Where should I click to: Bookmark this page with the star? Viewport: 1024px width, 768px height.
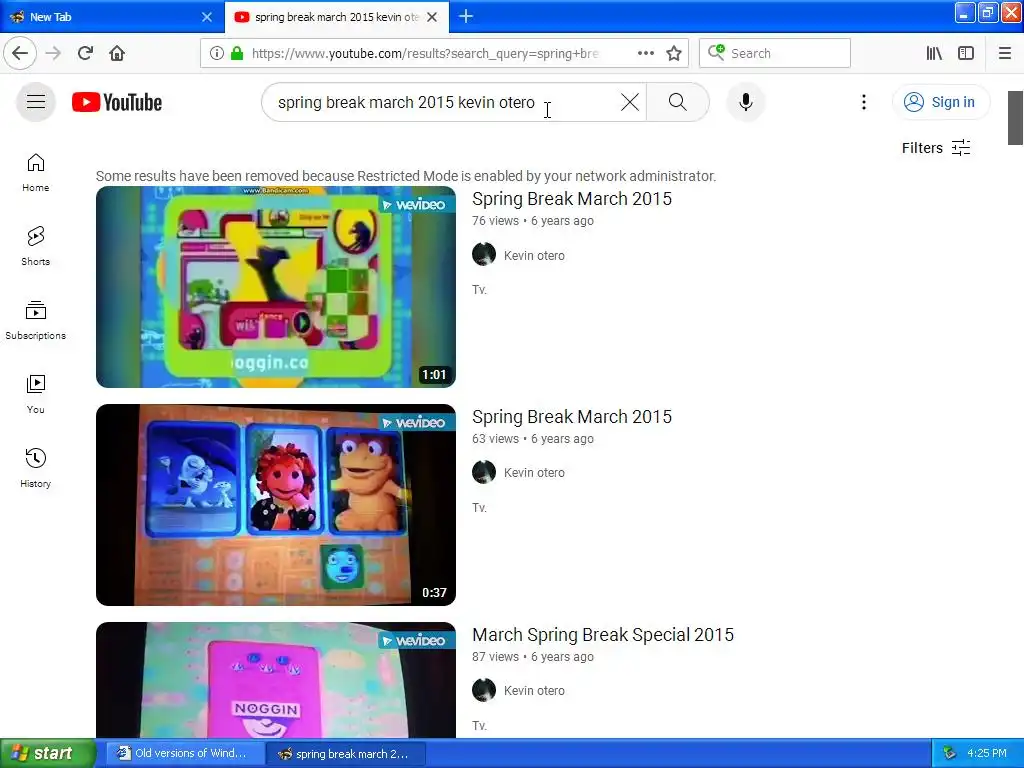[x=674, y=53]
